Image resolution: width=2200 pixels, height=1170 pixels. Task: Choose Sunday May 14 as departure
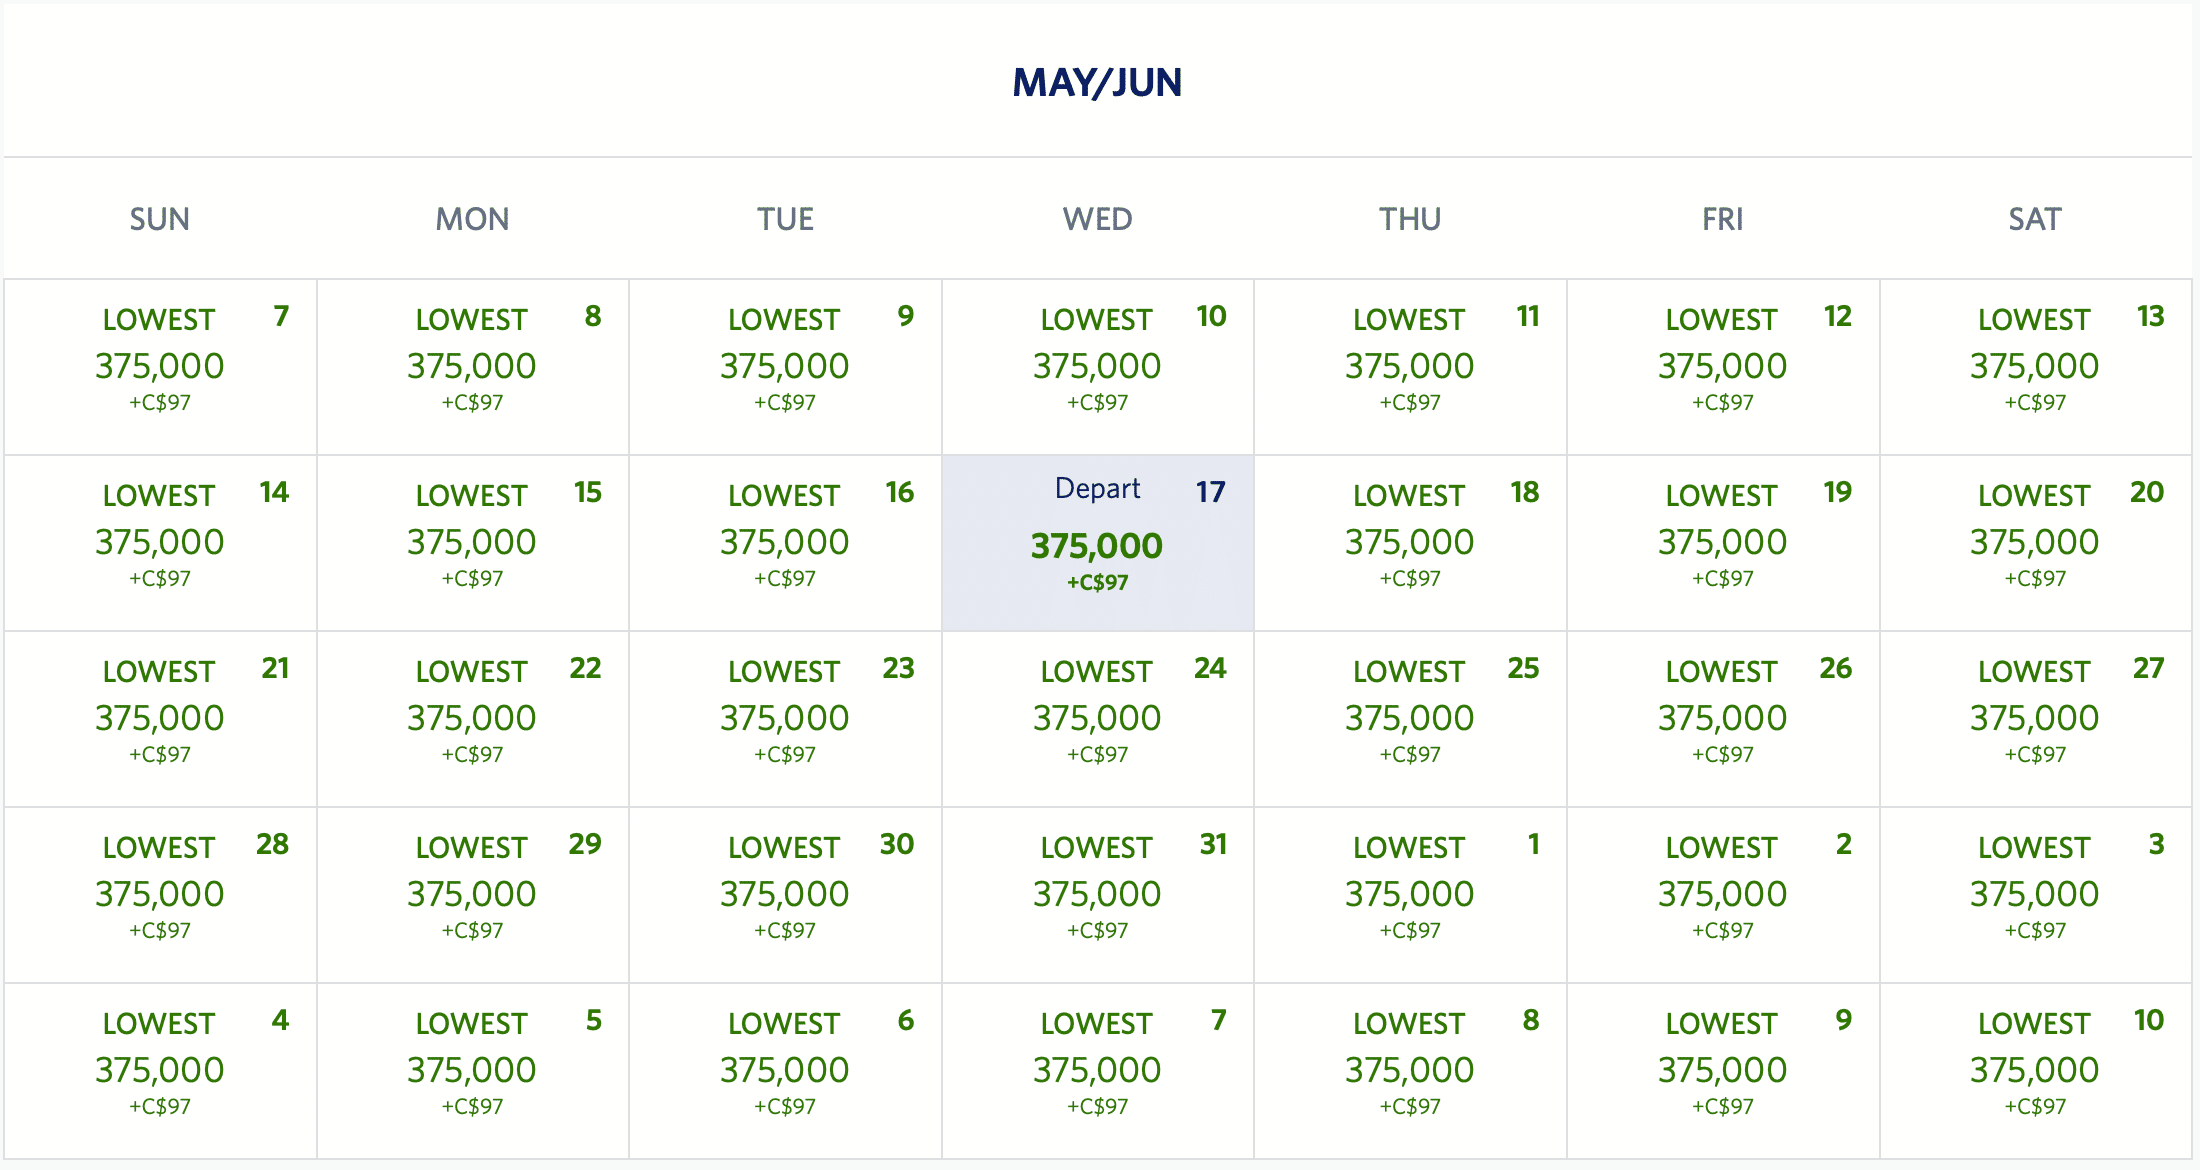(x=160, y=542)
